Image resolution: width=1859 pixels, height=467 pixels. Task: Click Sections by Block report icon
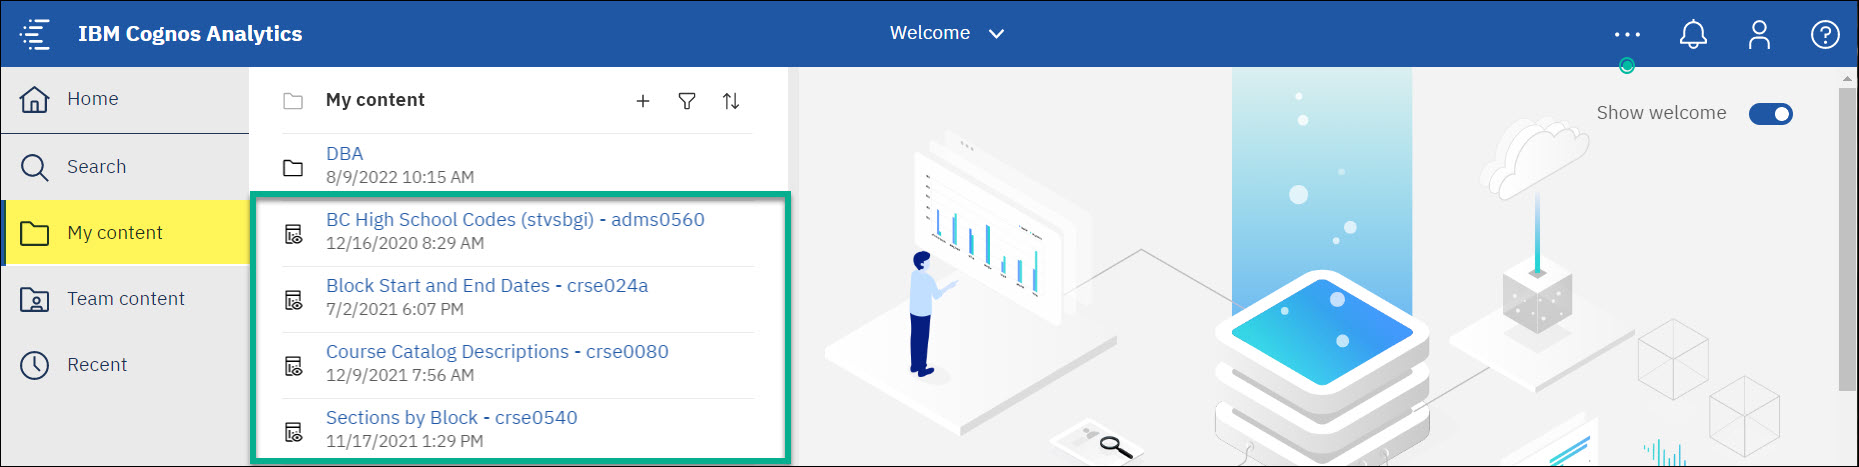point(293,432)
